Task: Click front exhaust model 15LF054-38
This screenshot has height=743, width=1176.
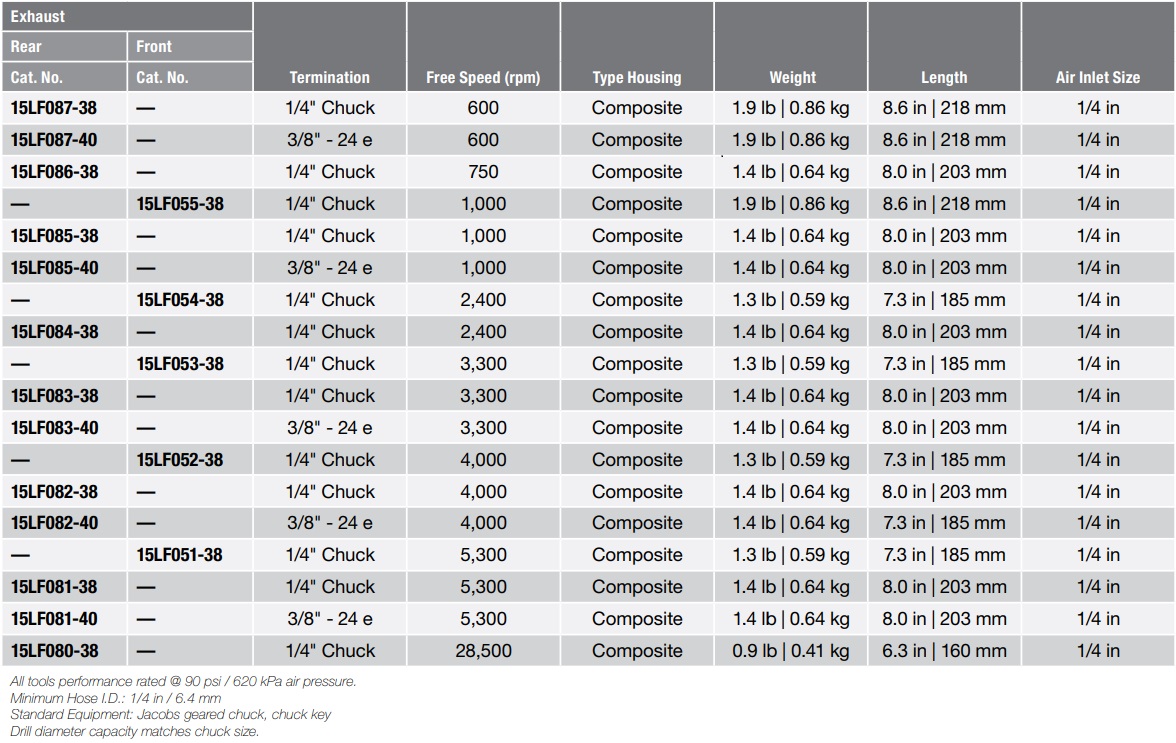Action: tap(180, 300)
